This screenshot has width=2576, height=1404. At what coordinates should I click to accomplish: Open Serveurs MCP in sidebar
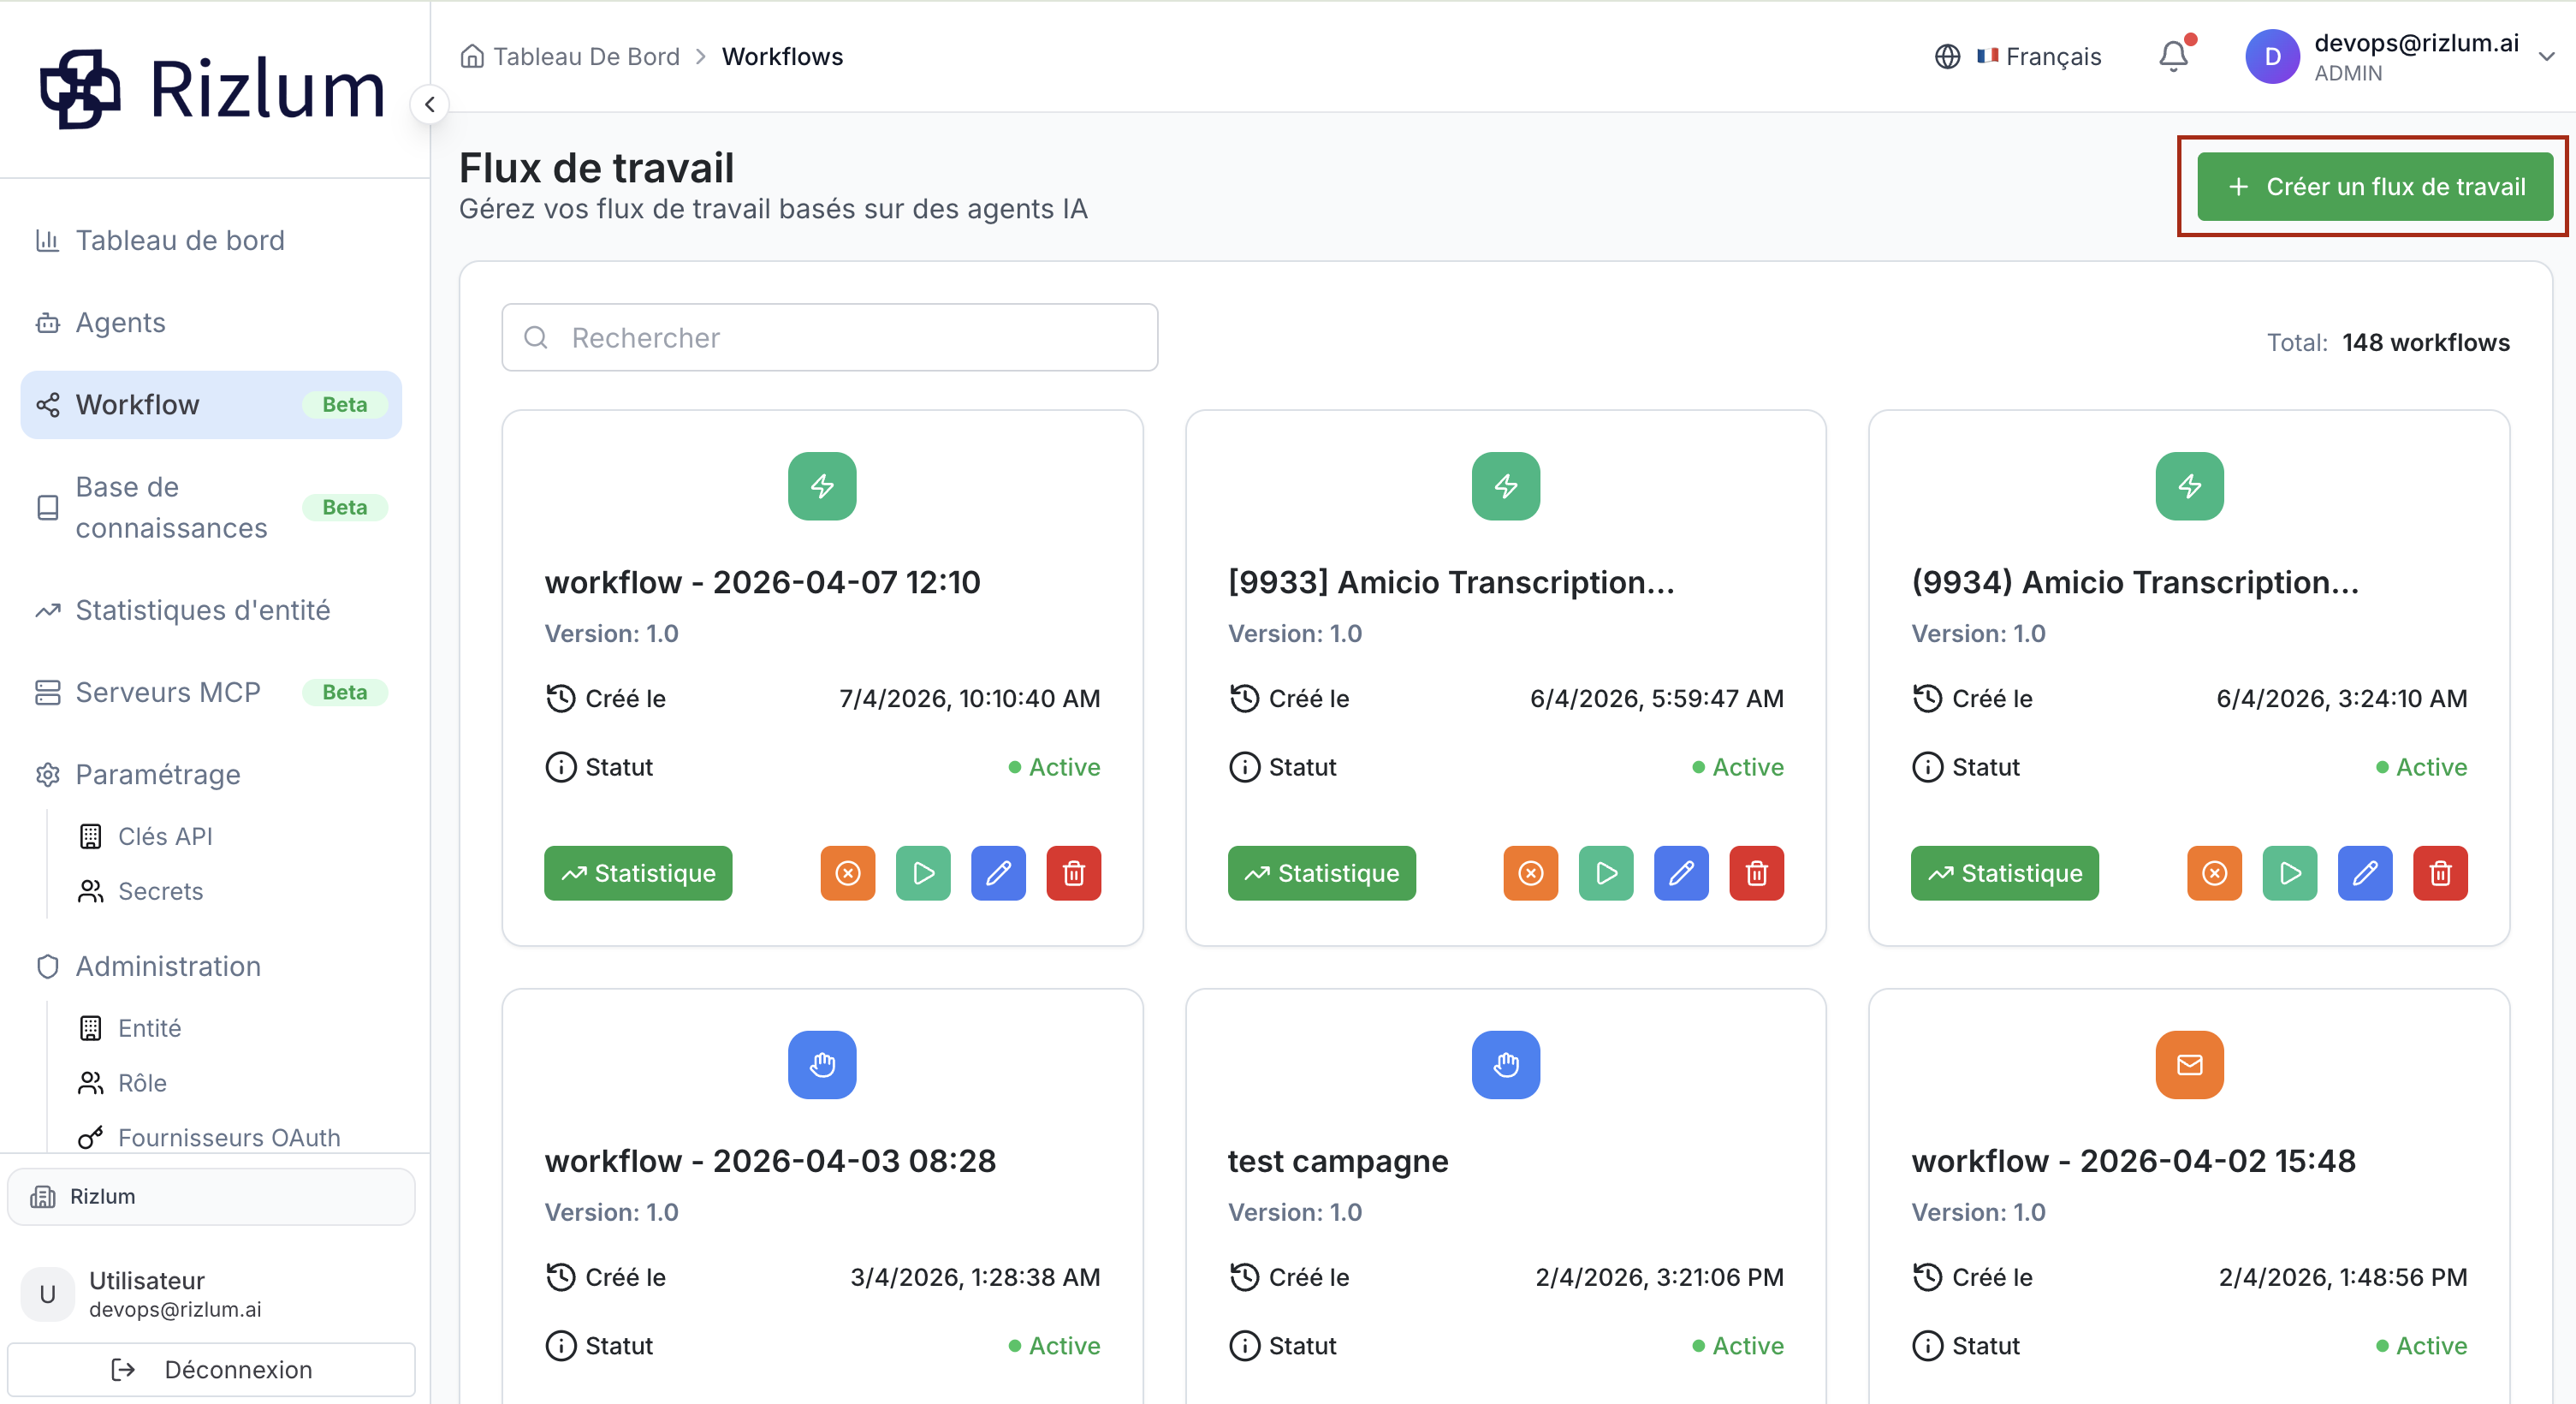[x=211, y=693]
